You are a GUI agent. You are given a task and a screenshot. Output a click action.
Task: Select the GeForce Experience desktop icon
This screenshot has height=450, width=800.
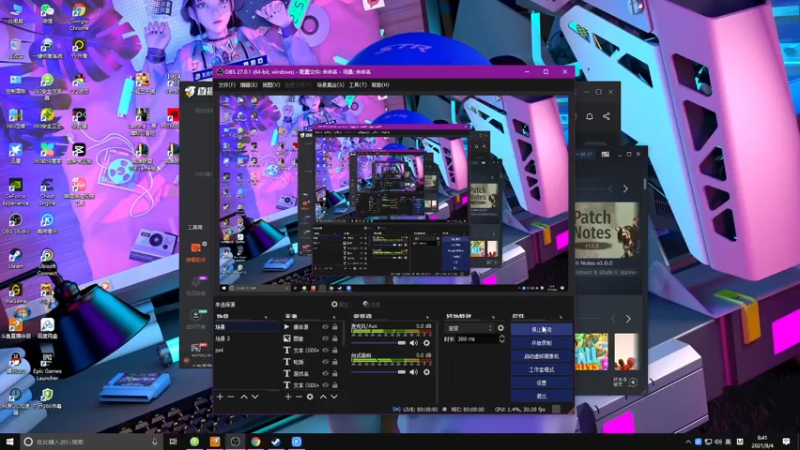point(15,192)
